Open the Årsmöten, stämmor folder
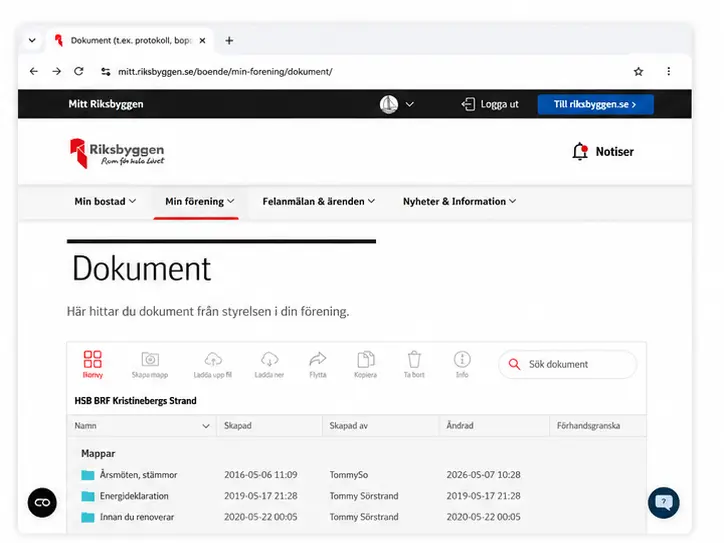This screenshot has width=724, height=543. pyautogui.click(x=139, y=475)
